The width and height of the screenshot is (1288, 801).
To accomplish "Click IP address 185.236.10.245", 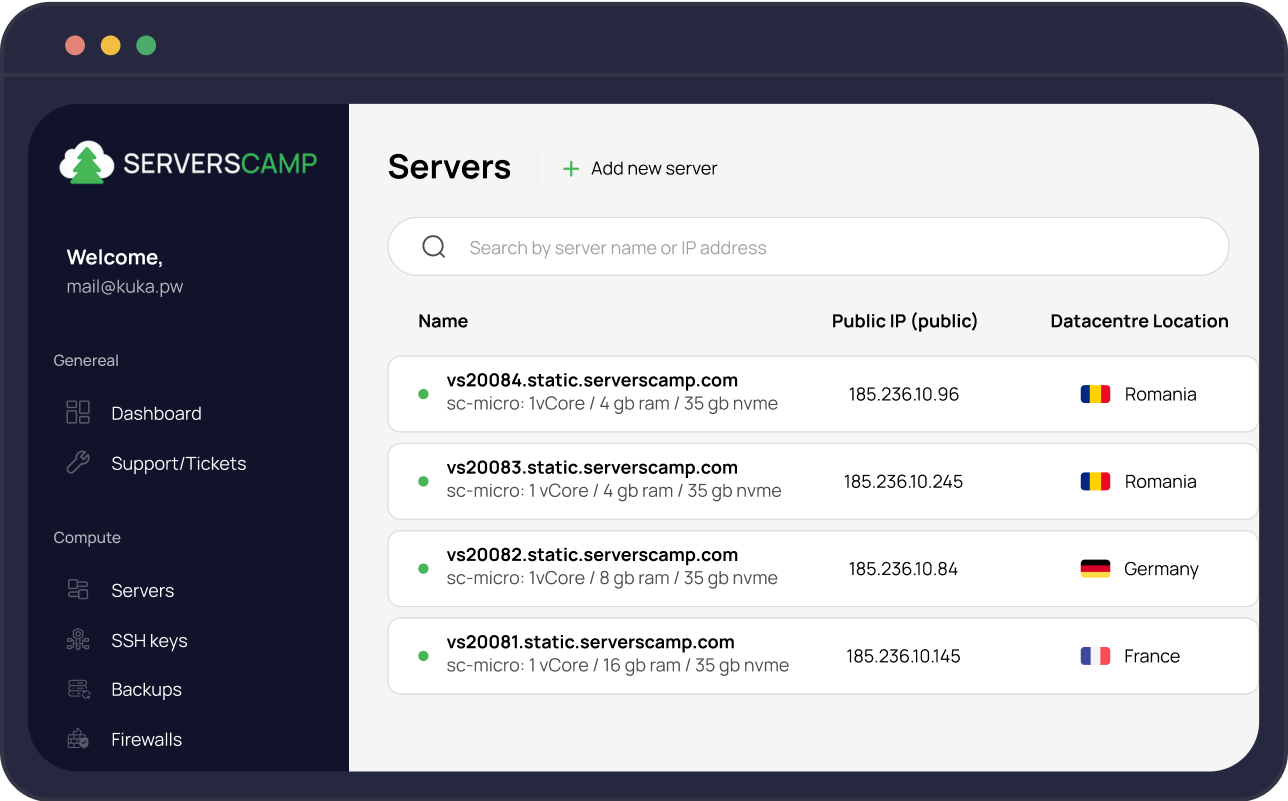I will (x=903, y=482).
